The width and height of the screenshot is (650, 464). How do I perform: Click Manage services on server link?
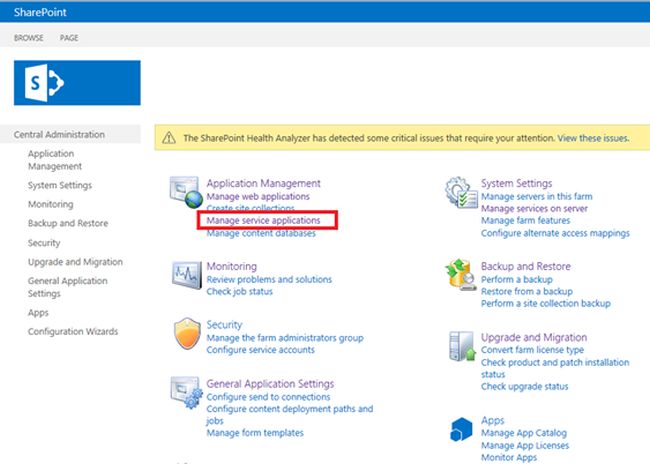(534, 208)
